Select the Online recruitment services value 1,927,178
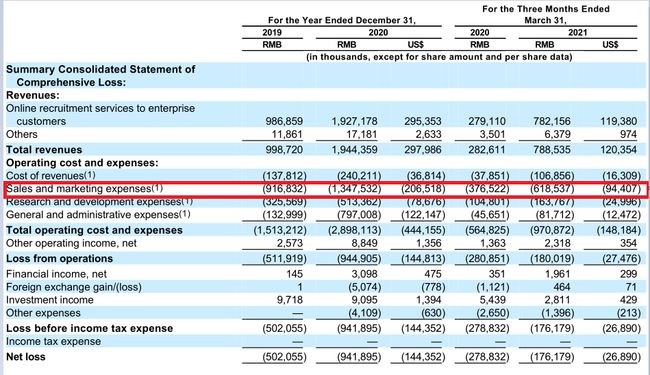The image size is (650, 375). tap(354, 121)
